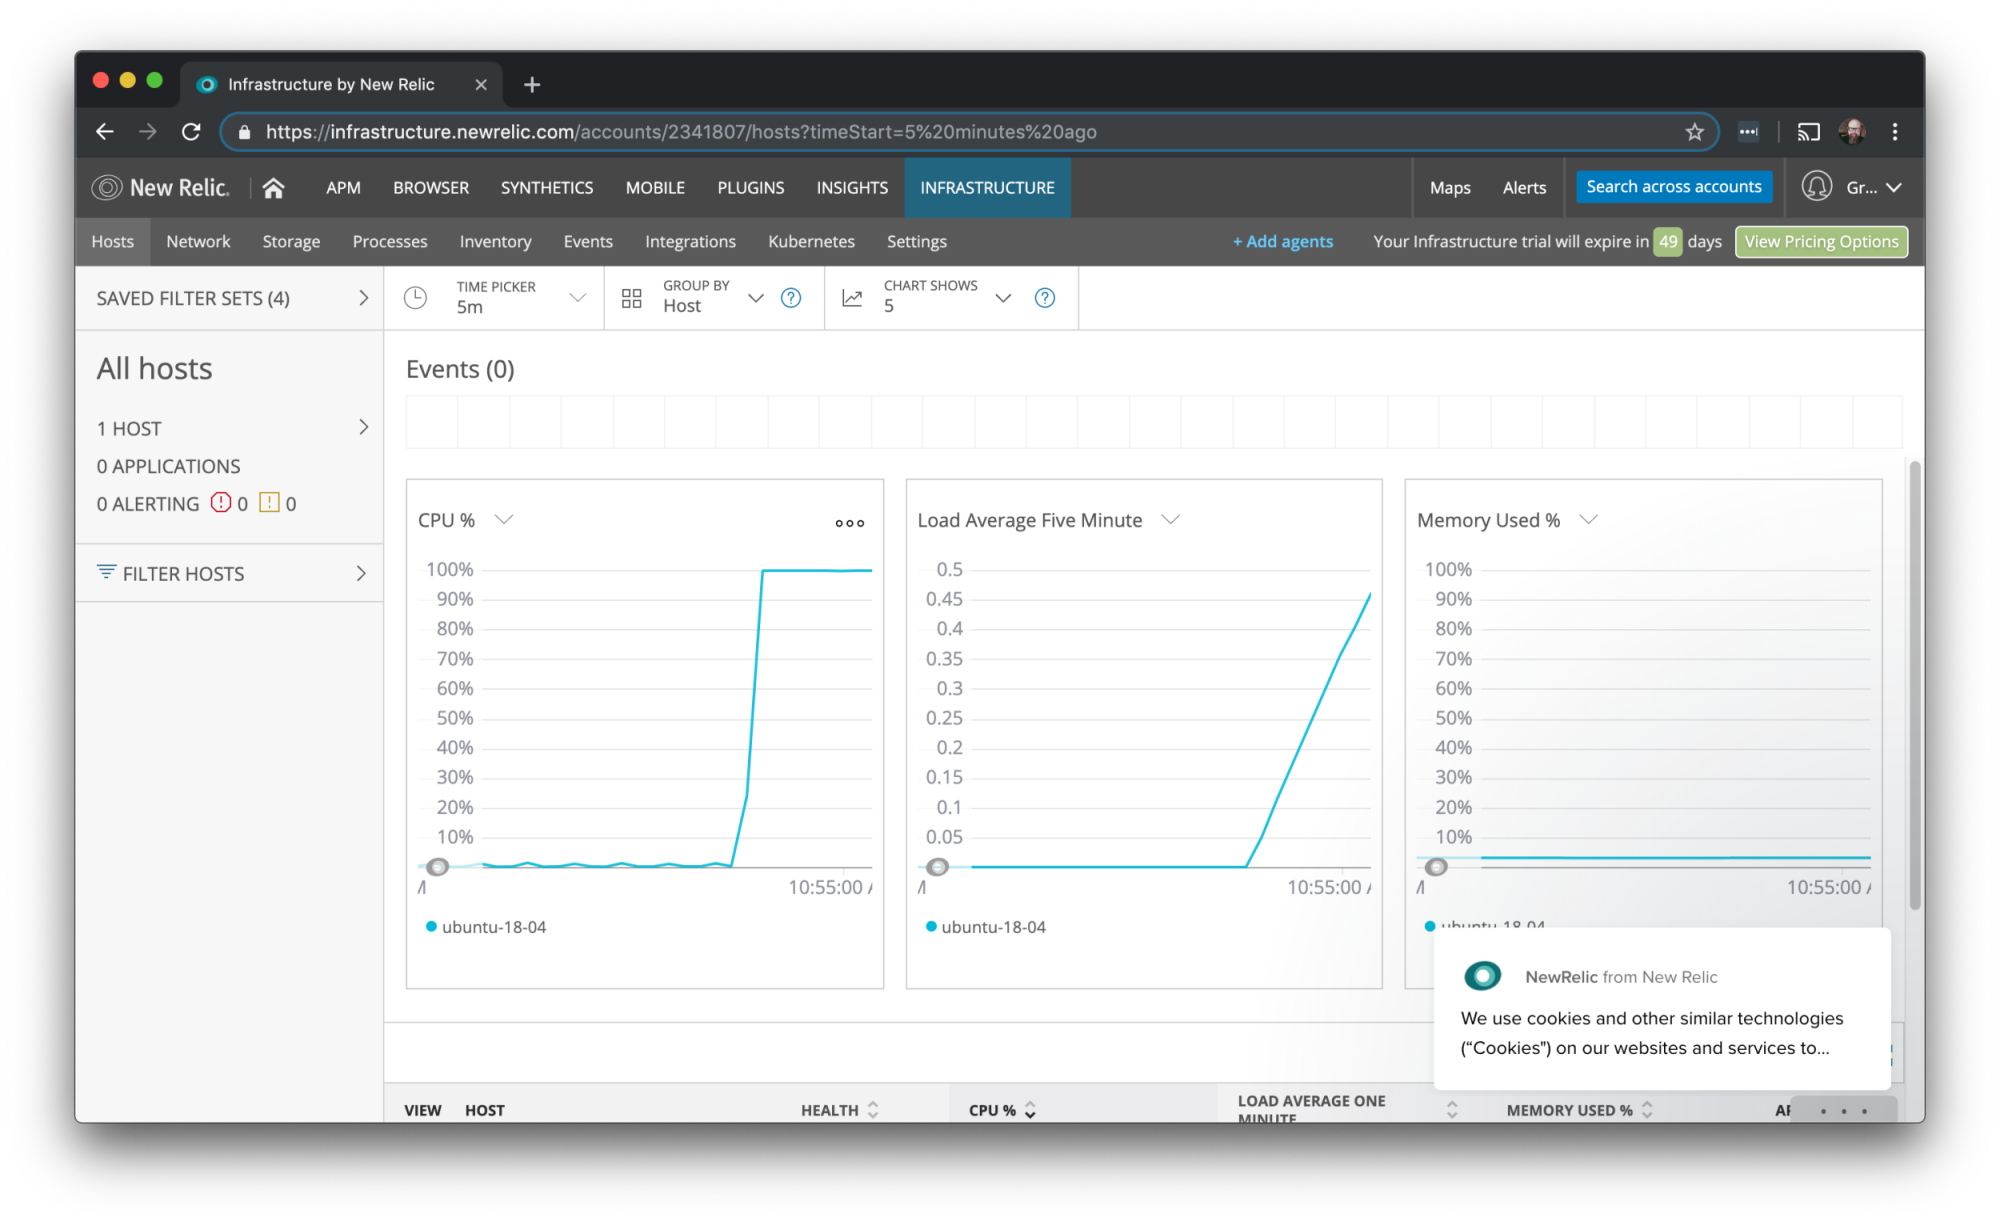Viewport: 2000px width, 1222px height.
Task: Switch to the Network tab
Action: pyautogui.click(x=198, y=242)
